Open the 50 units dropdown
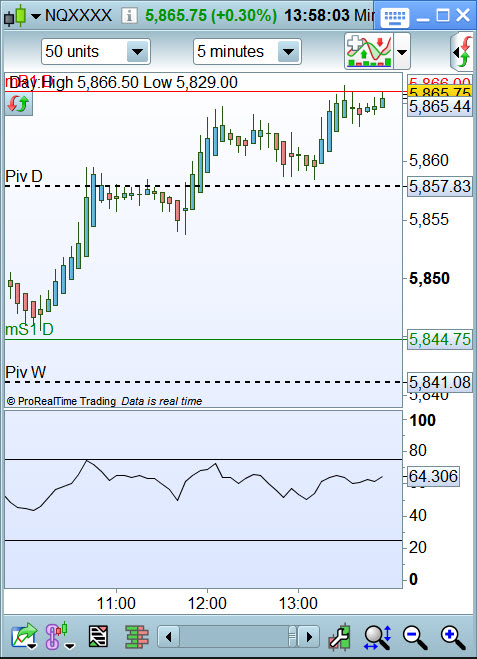The image size is (477, 659). point(96,52)
